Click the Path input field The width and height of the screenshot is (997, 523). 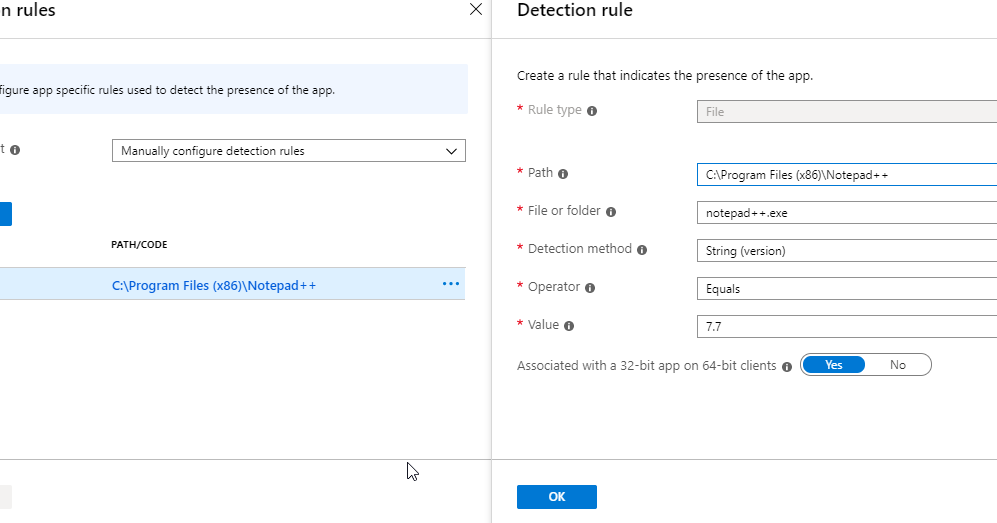tap(846, 175)
